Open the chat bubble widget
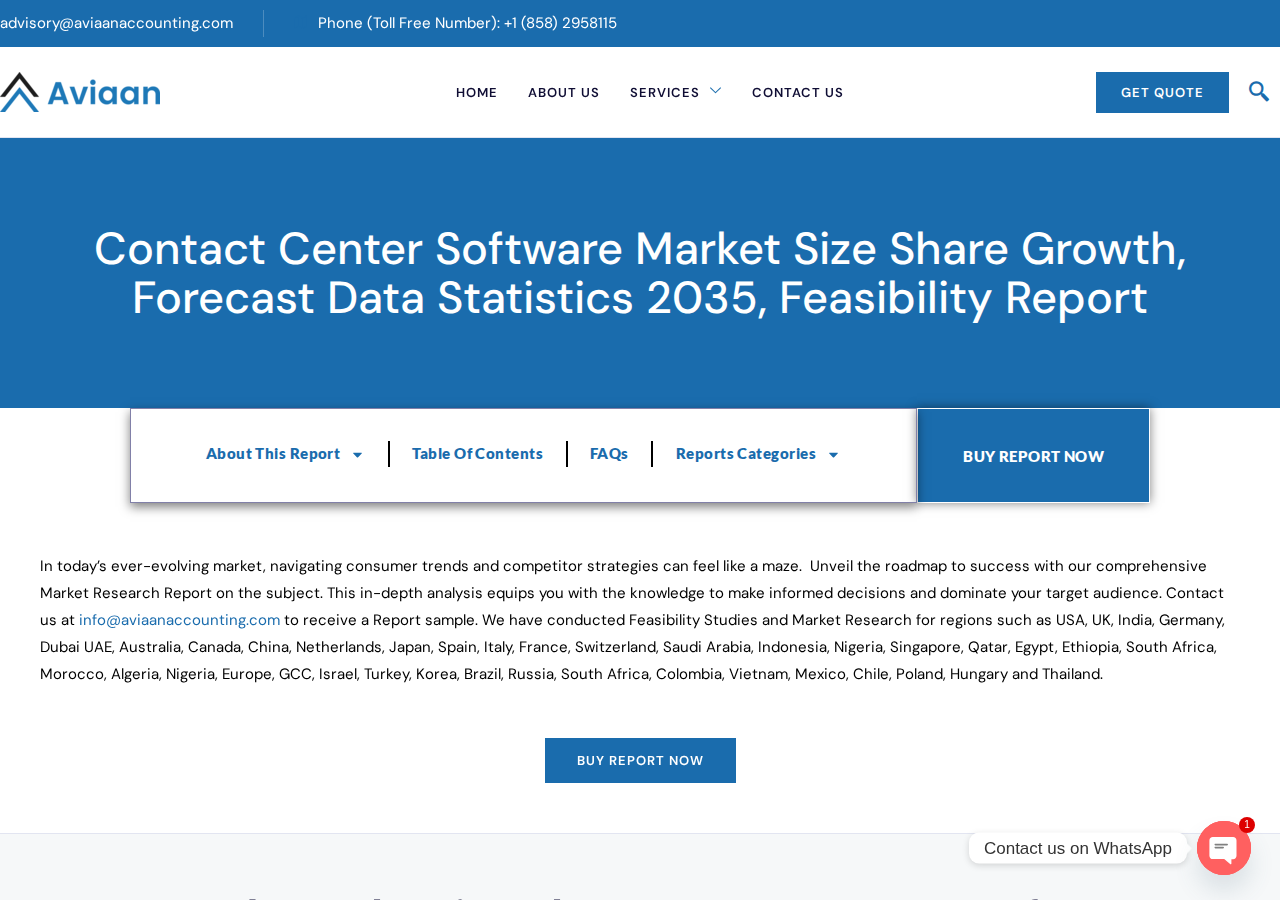This screenshot has height=900, width=1280. point(1224,848)
